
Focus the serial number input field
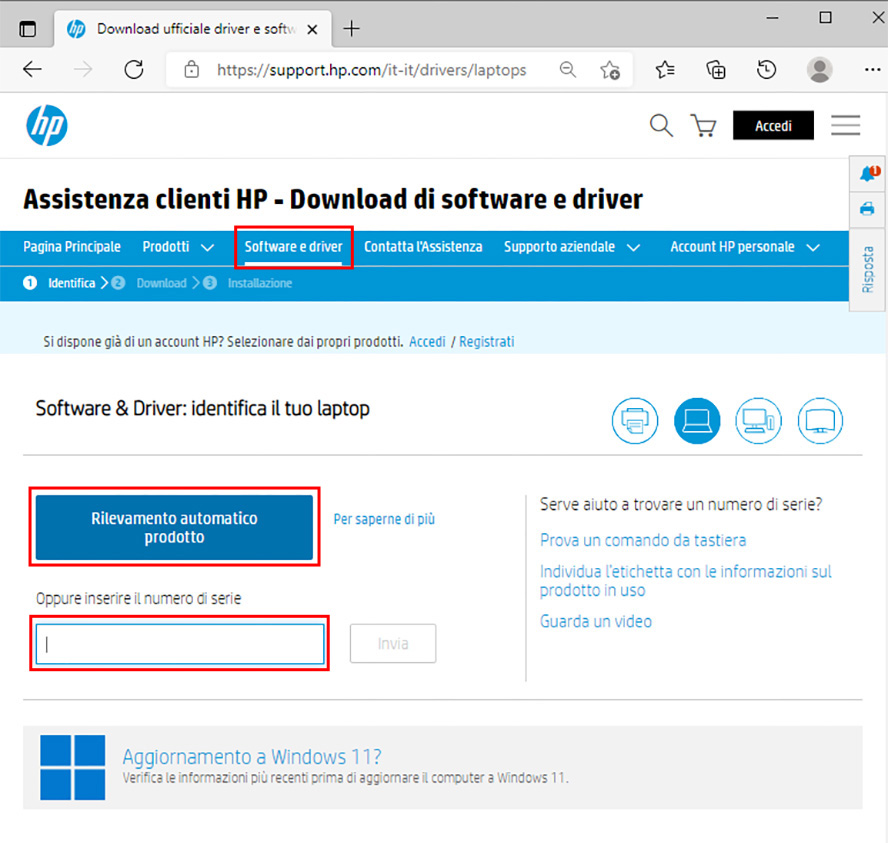click(x=180, y=644)
